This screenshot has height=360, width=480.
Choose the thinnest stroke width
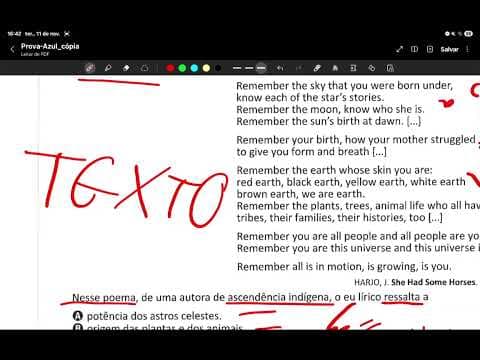click(x=237, y=68)
